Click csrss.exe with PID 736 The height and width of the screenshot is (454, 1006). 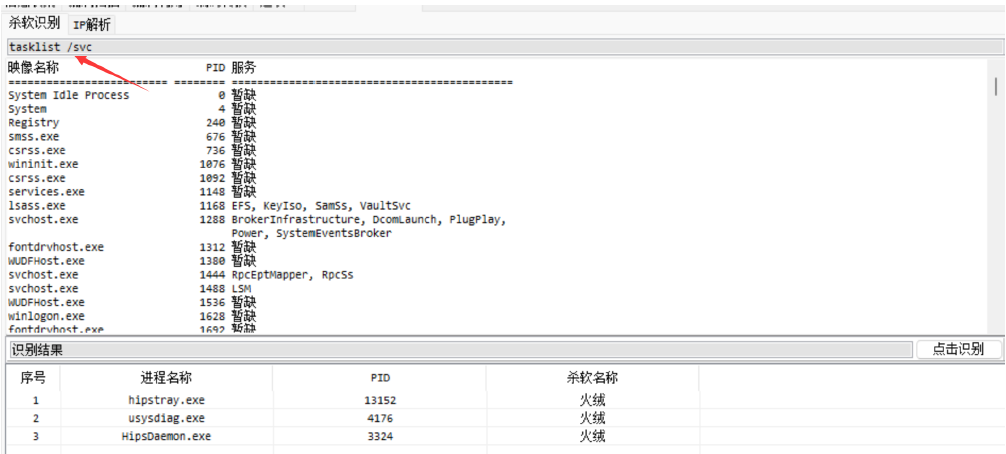132,151
